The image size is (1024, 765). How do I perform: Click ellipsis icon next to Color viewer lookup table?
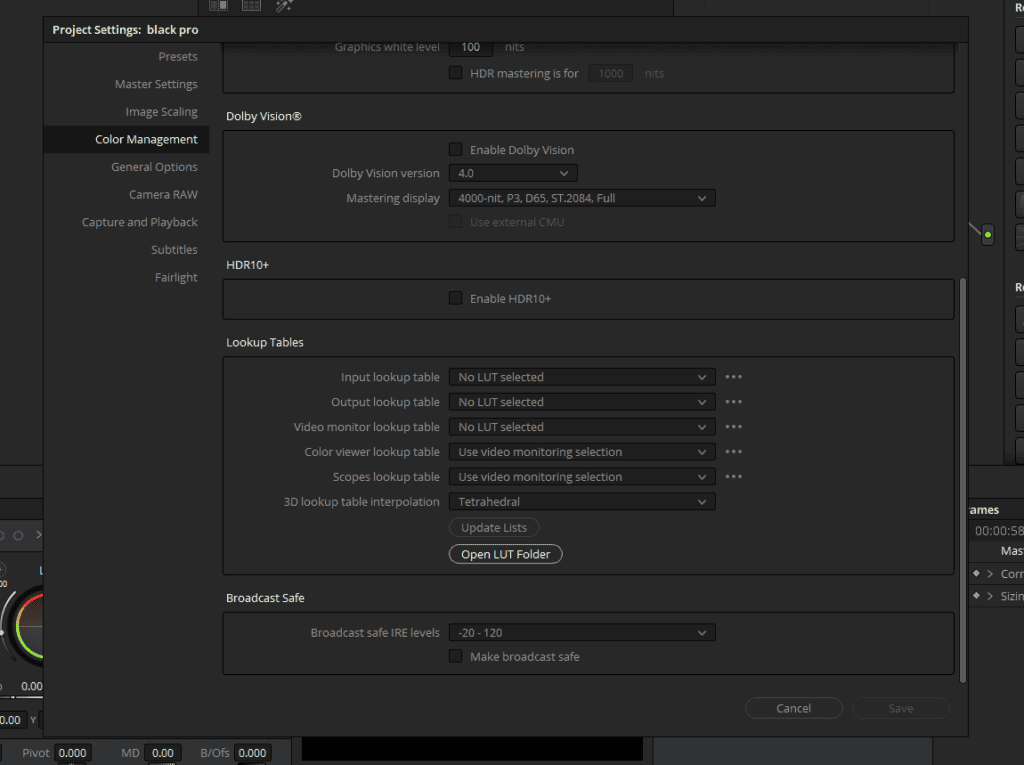pyautogui.click(x=733, y=451)
